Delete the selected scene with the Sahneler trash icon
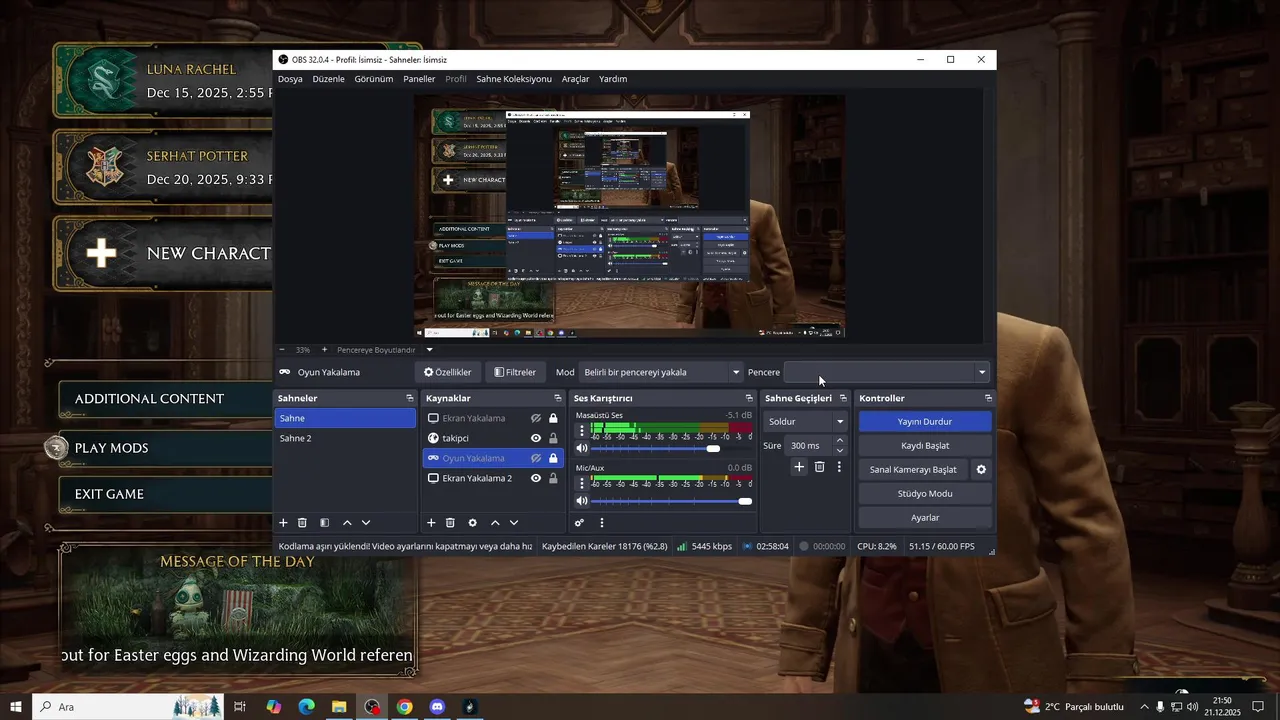Image resolution: width=1280 pixels, height=720 pixels. click(302, 523)
